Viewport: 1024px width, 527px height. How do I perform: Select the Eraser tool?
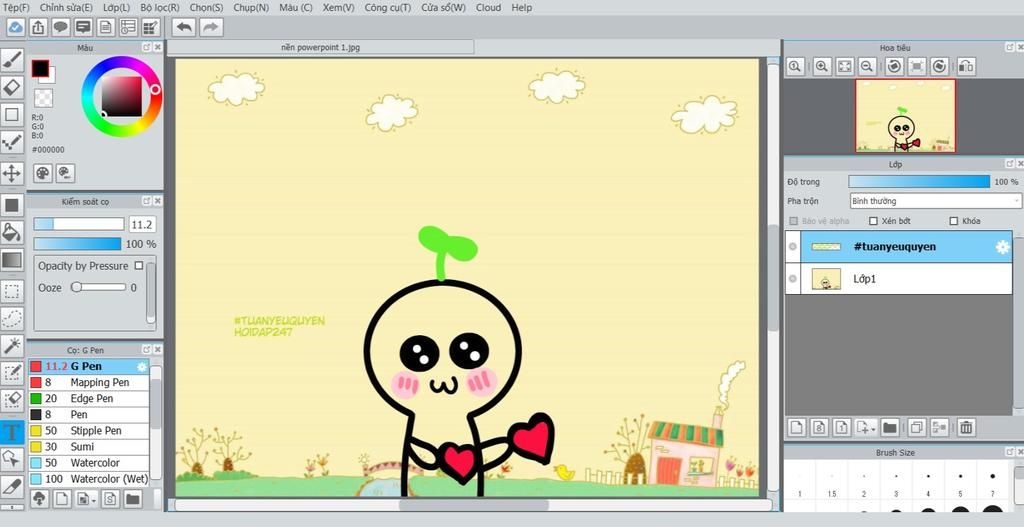pos(12,87)
